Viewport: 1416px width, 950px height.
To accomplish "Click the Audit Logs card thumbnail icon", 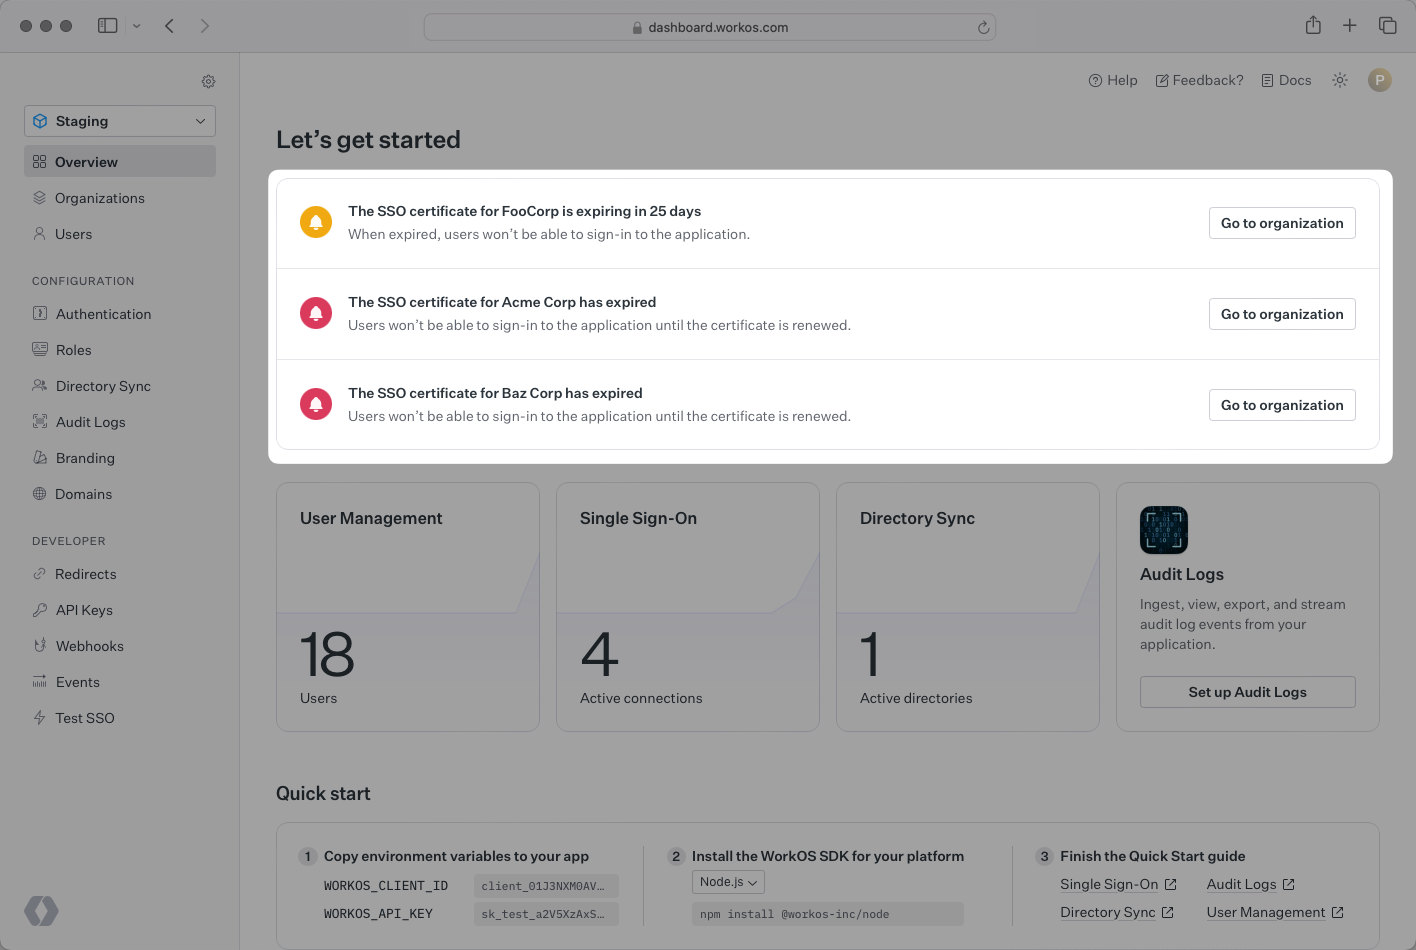I will coord(1163,530).
